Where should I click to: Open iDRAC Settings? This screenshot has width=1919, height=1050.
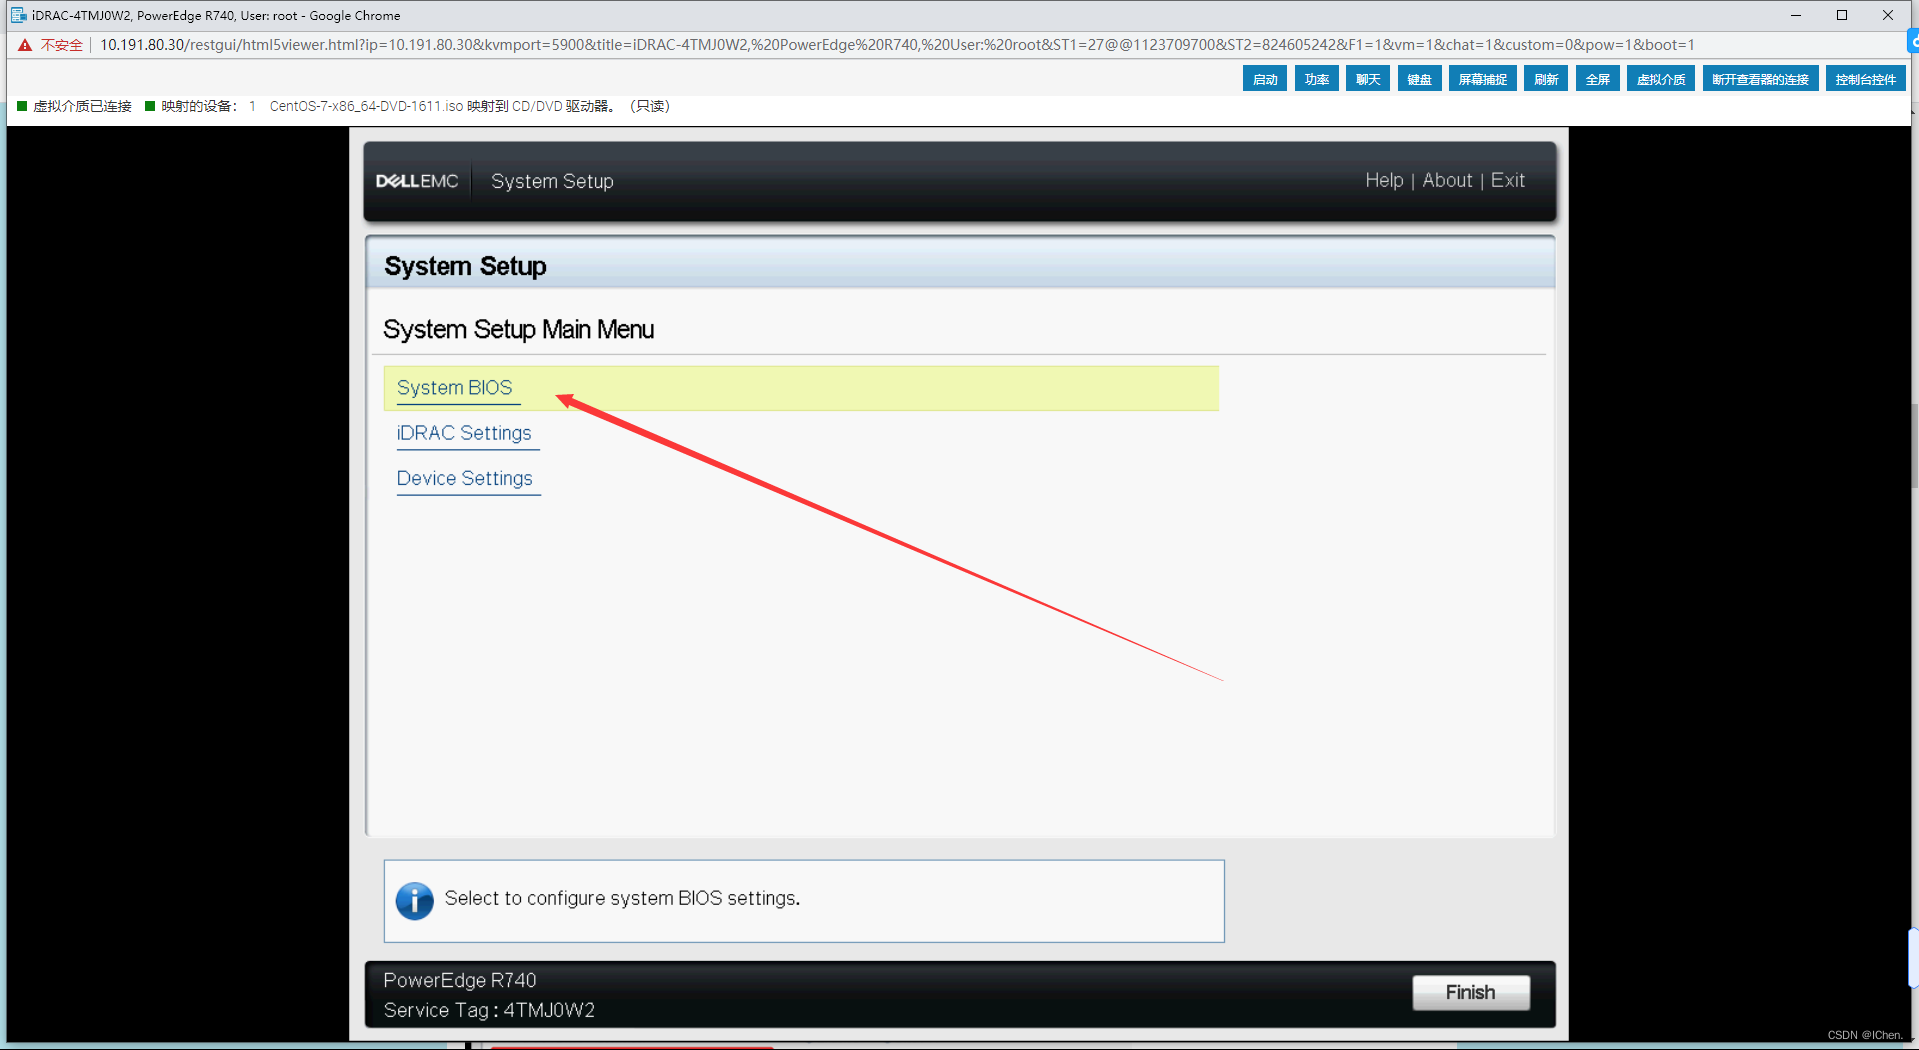[x=464, y=433]
